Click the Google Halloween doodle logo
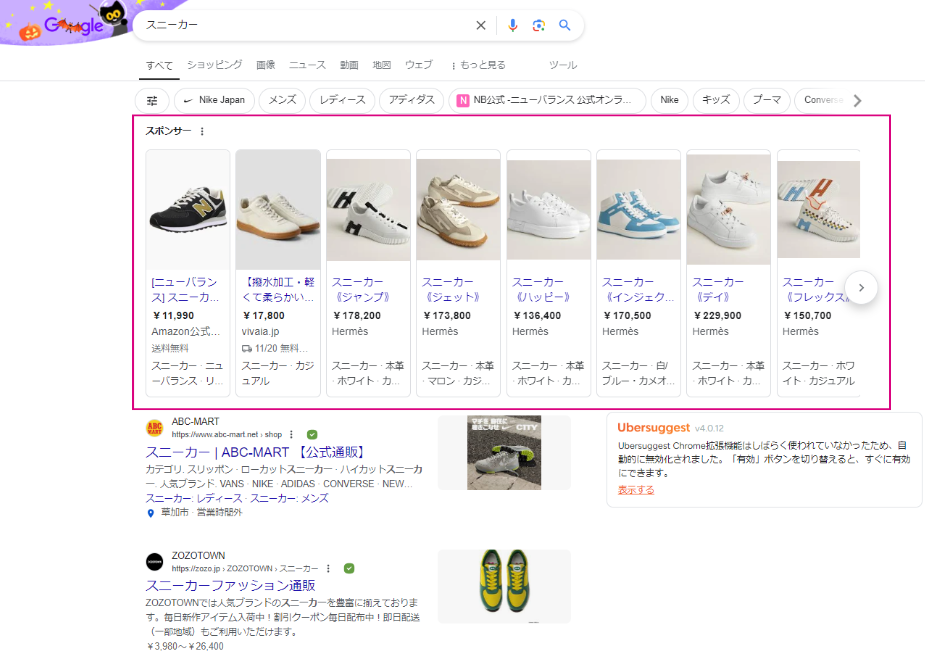The height and width of the screenshot is (660, 925). (73, 24)
